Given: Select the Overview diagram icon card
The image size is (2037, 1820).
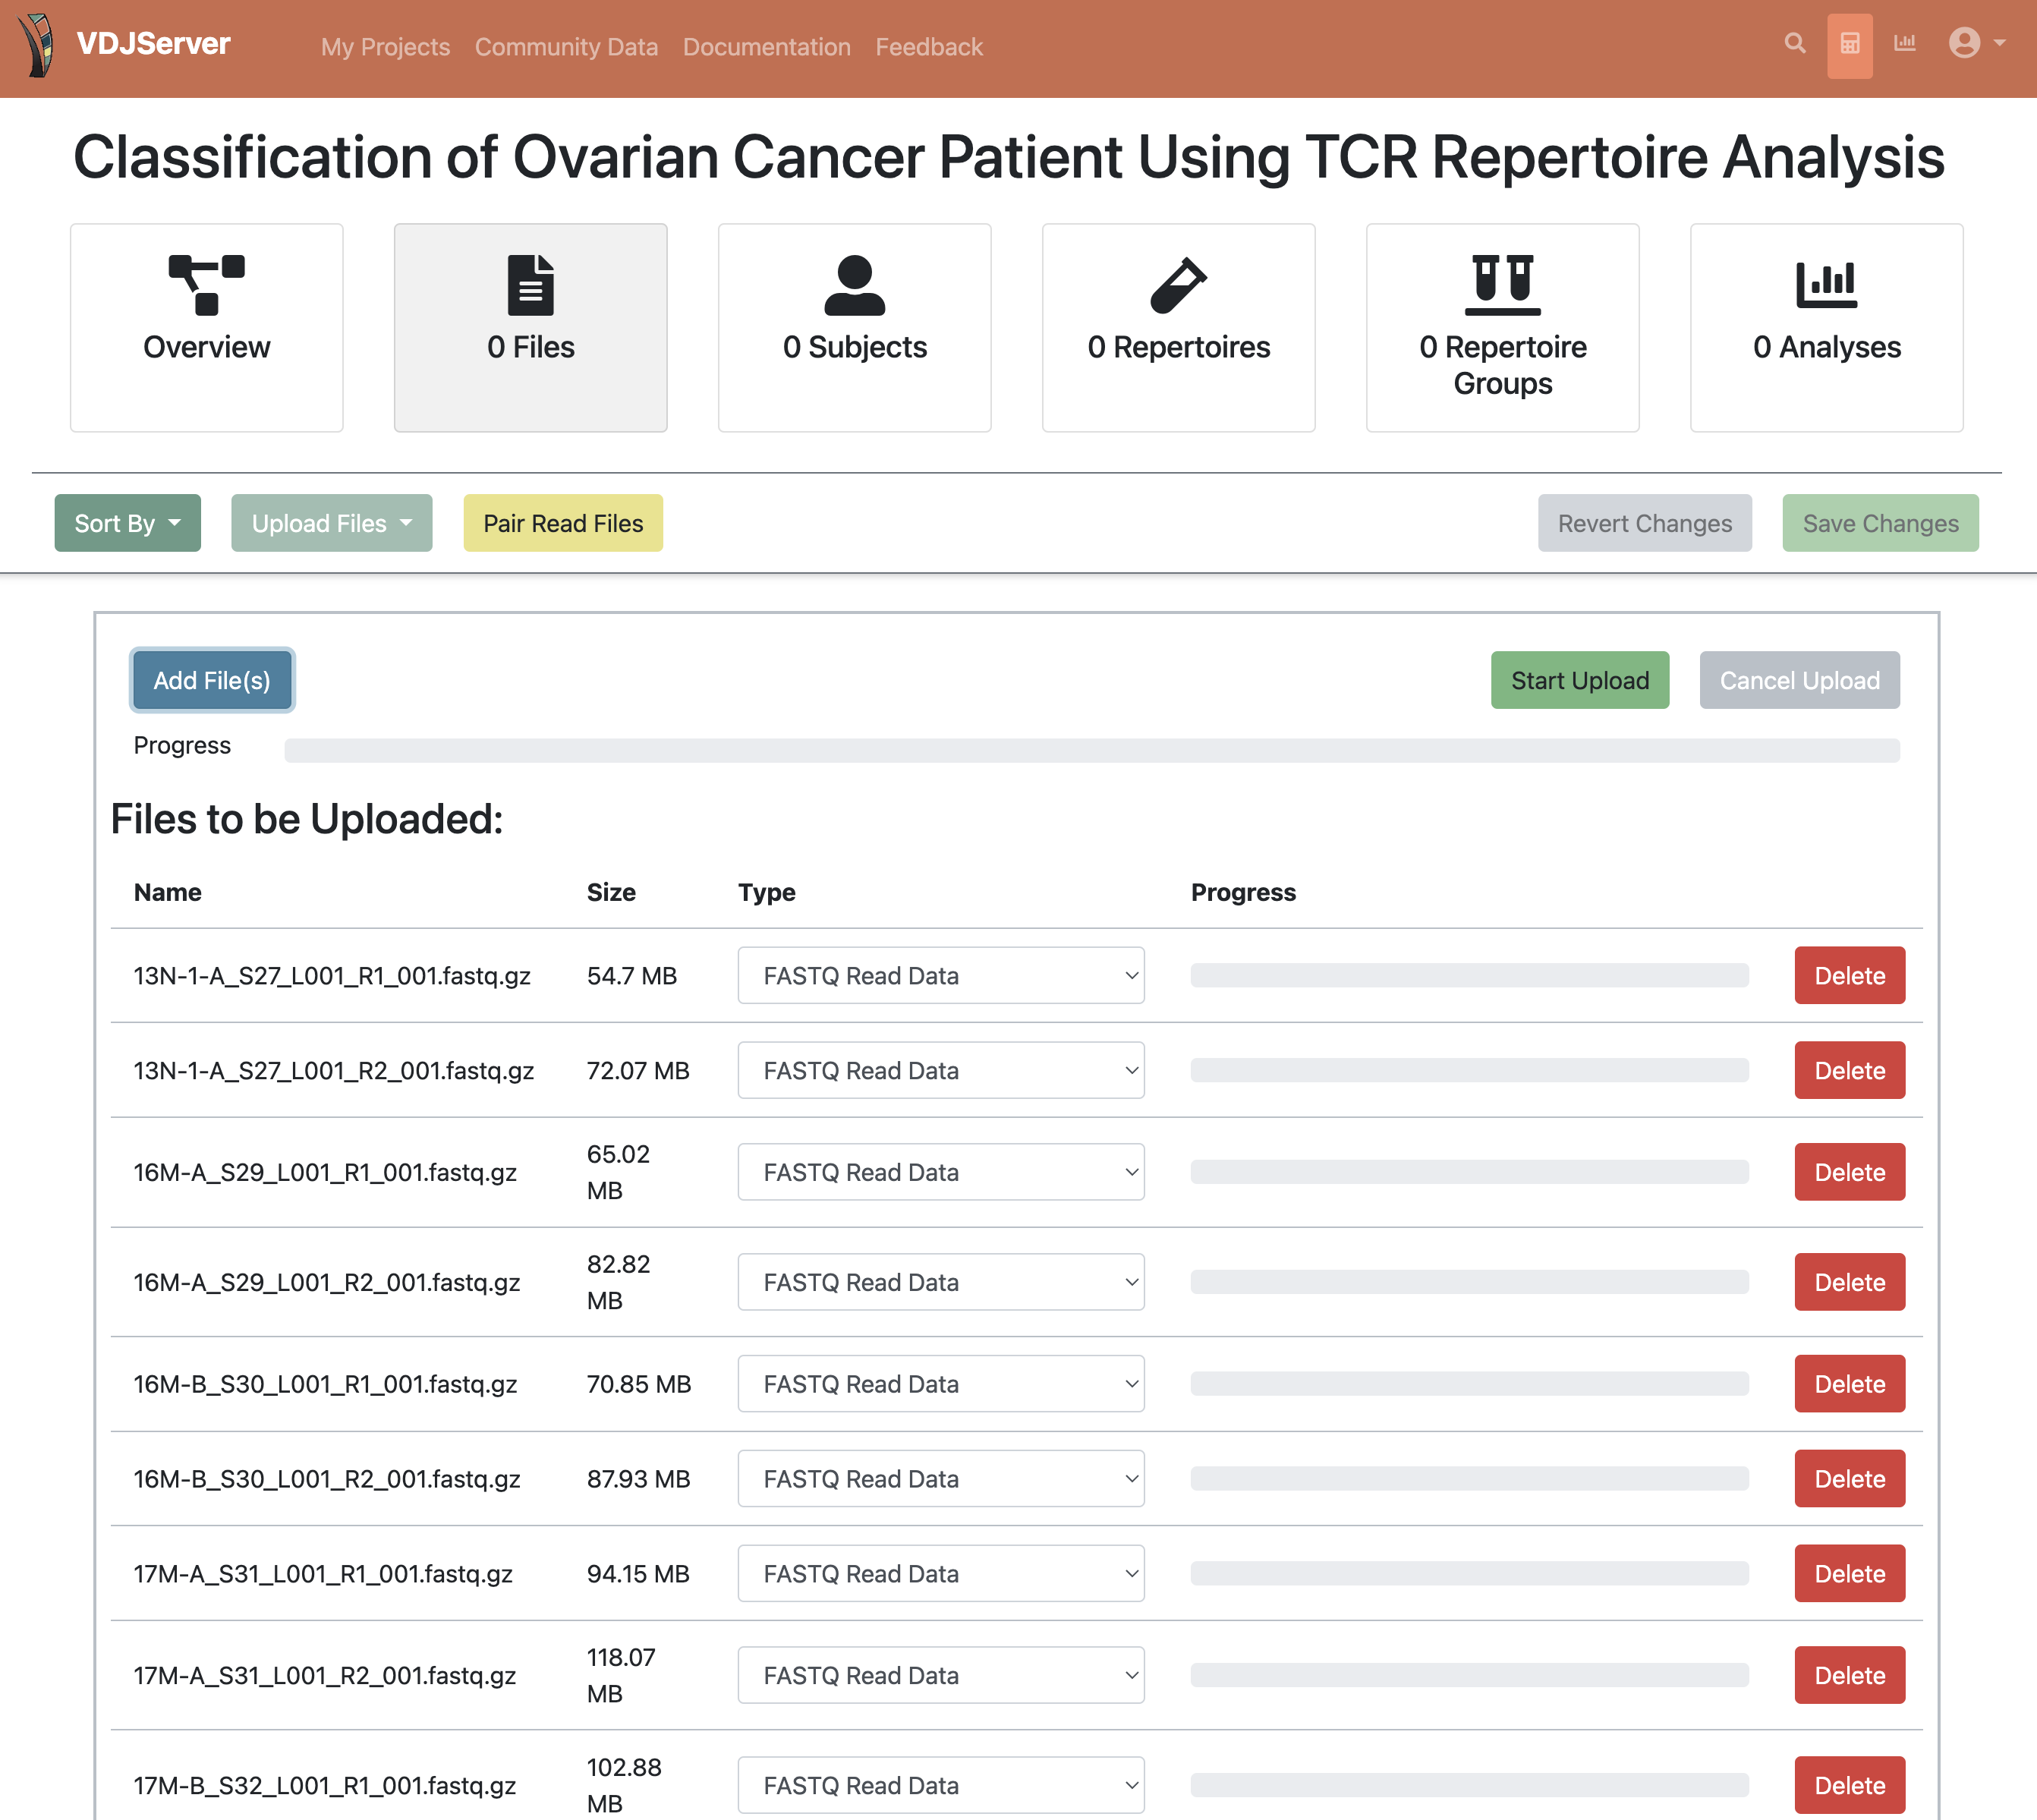Looking at the screenshot, I should (x=207, y=328).
